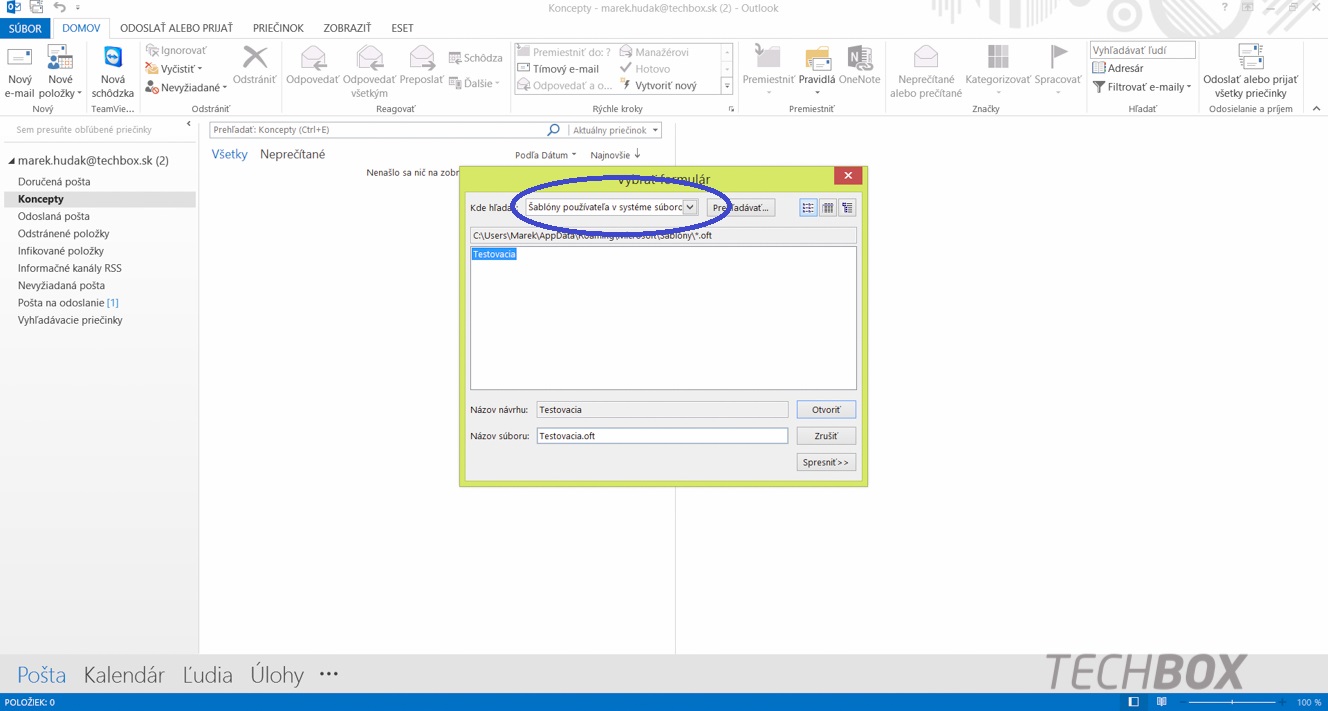Image resolution: width=1328 pixels, height=711 pixels.
Task: Switch to the ODOSLAŤ ALEBO PRIJAŤ tab
Action: (x=176, y=28)
